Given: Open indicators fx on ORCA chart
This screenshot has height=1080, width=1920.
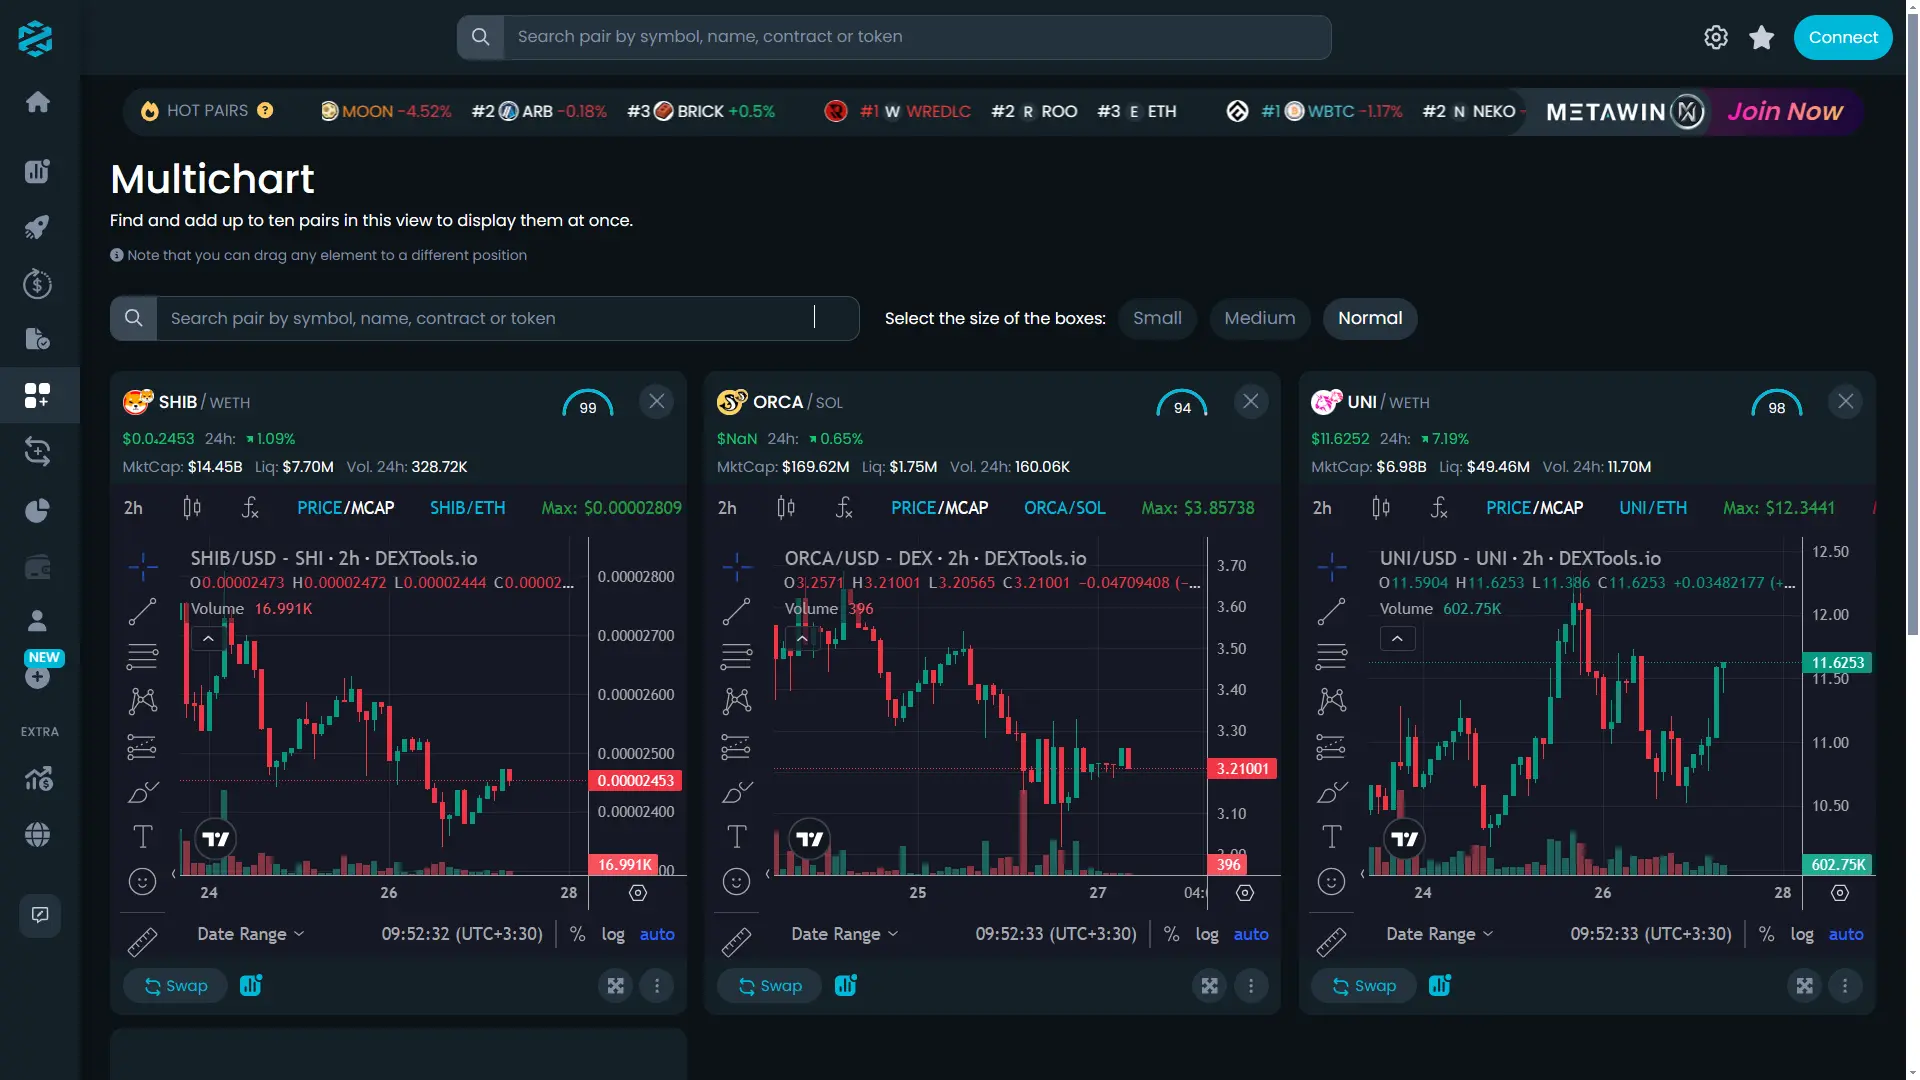Looking at the screenshot, I should click(x=844, y=508).
